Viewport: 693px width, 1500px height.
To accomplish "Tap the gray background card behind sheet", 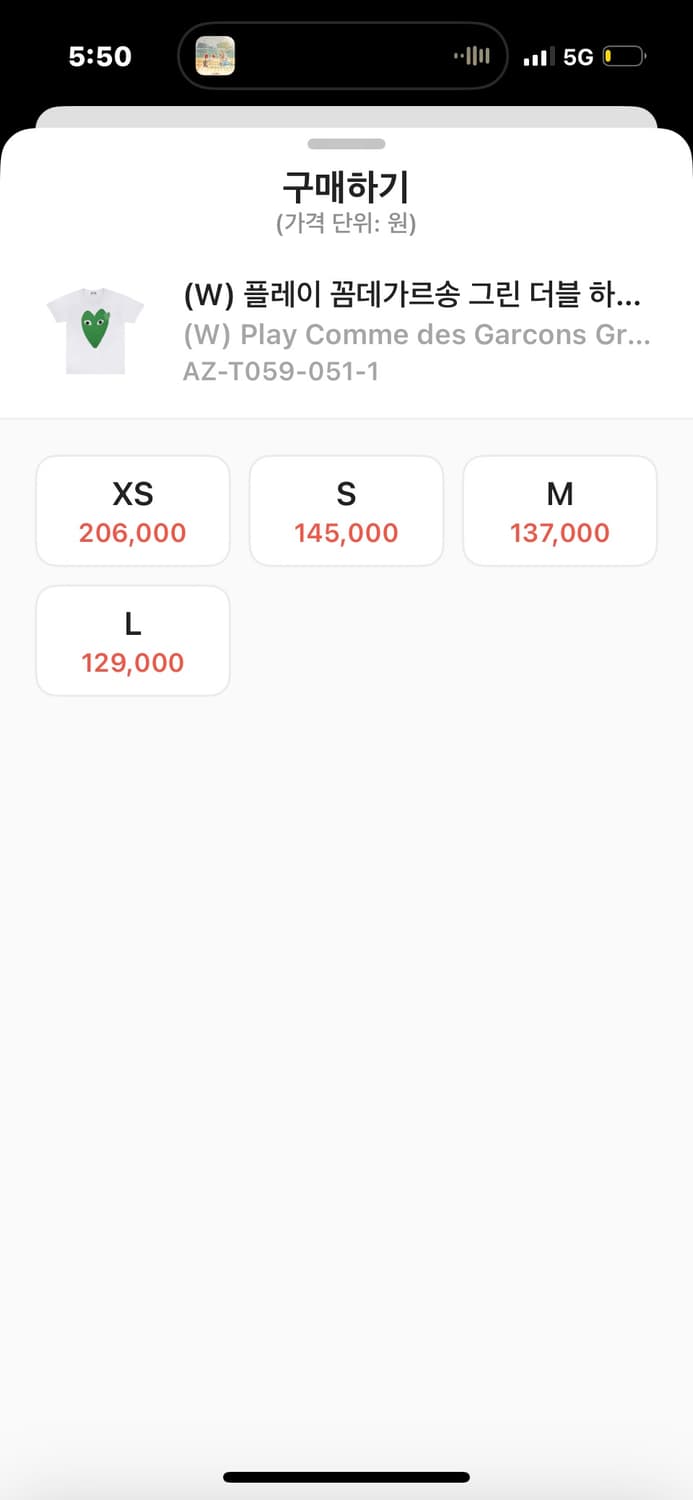I will [x=346, y=117].
